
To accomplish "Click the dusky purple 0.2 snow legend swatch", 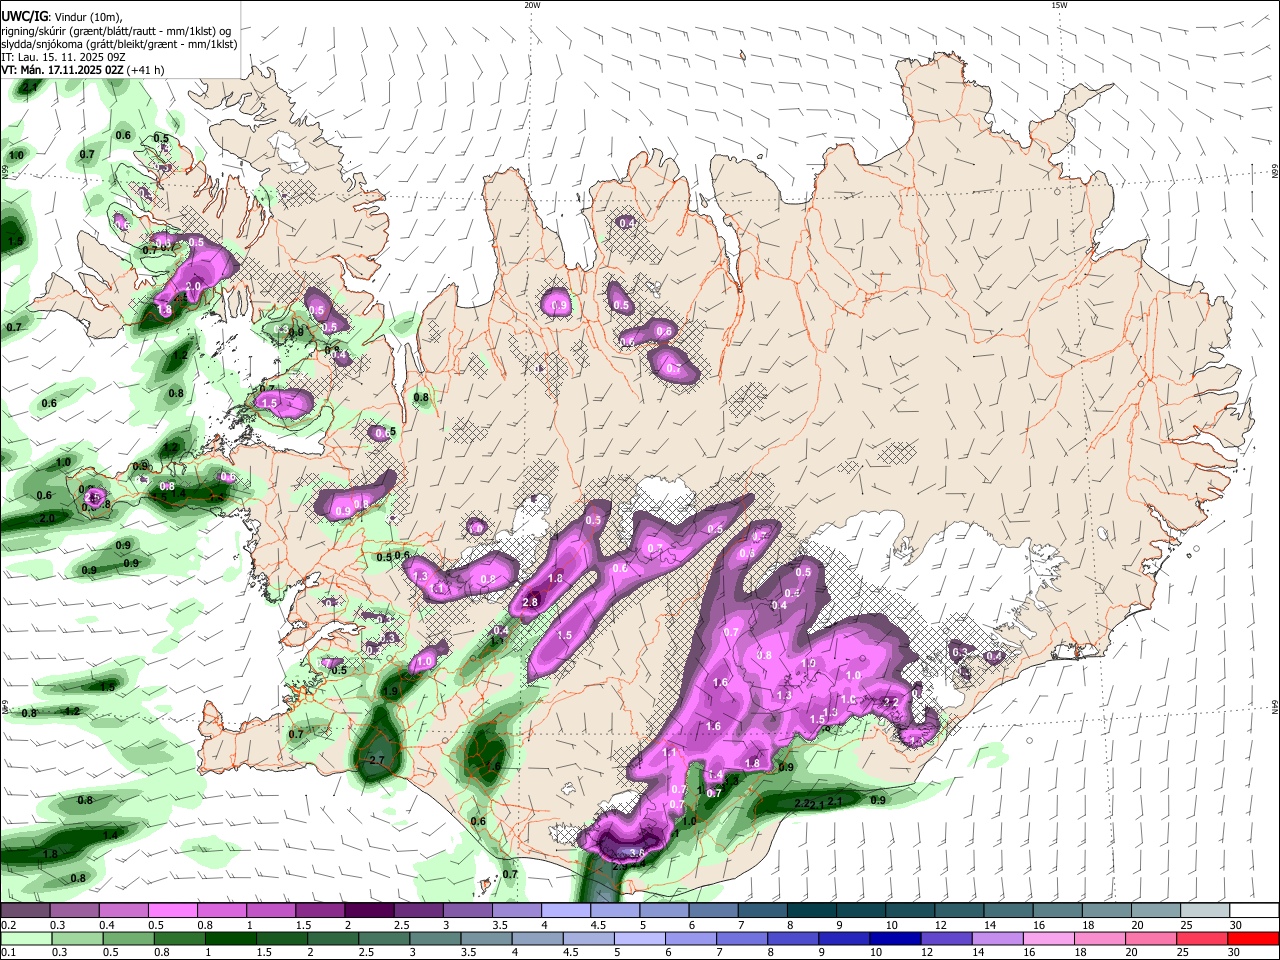I will coord(25,910).
